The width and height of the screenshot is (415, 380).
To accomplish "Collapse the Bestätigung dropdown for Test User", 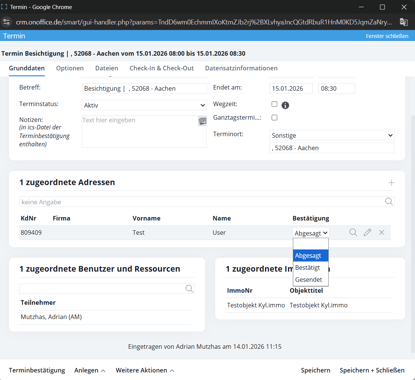I will pyautogui.click(x=311, y=233).
